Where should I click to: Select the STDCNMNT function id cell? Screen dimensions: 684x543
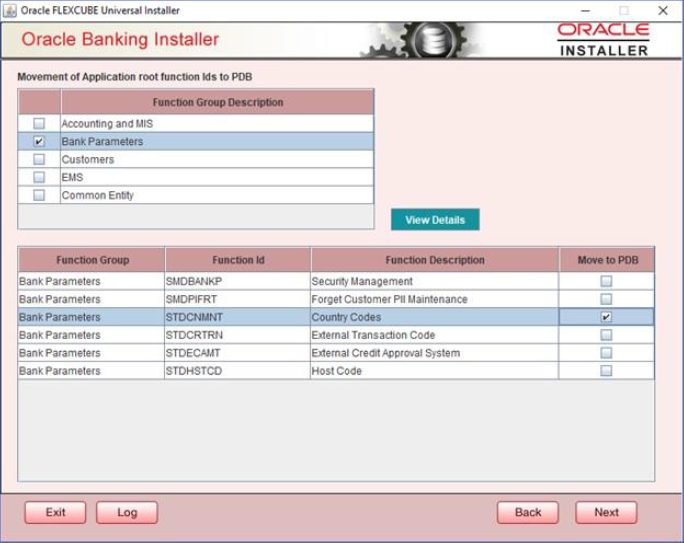(237, 317)
